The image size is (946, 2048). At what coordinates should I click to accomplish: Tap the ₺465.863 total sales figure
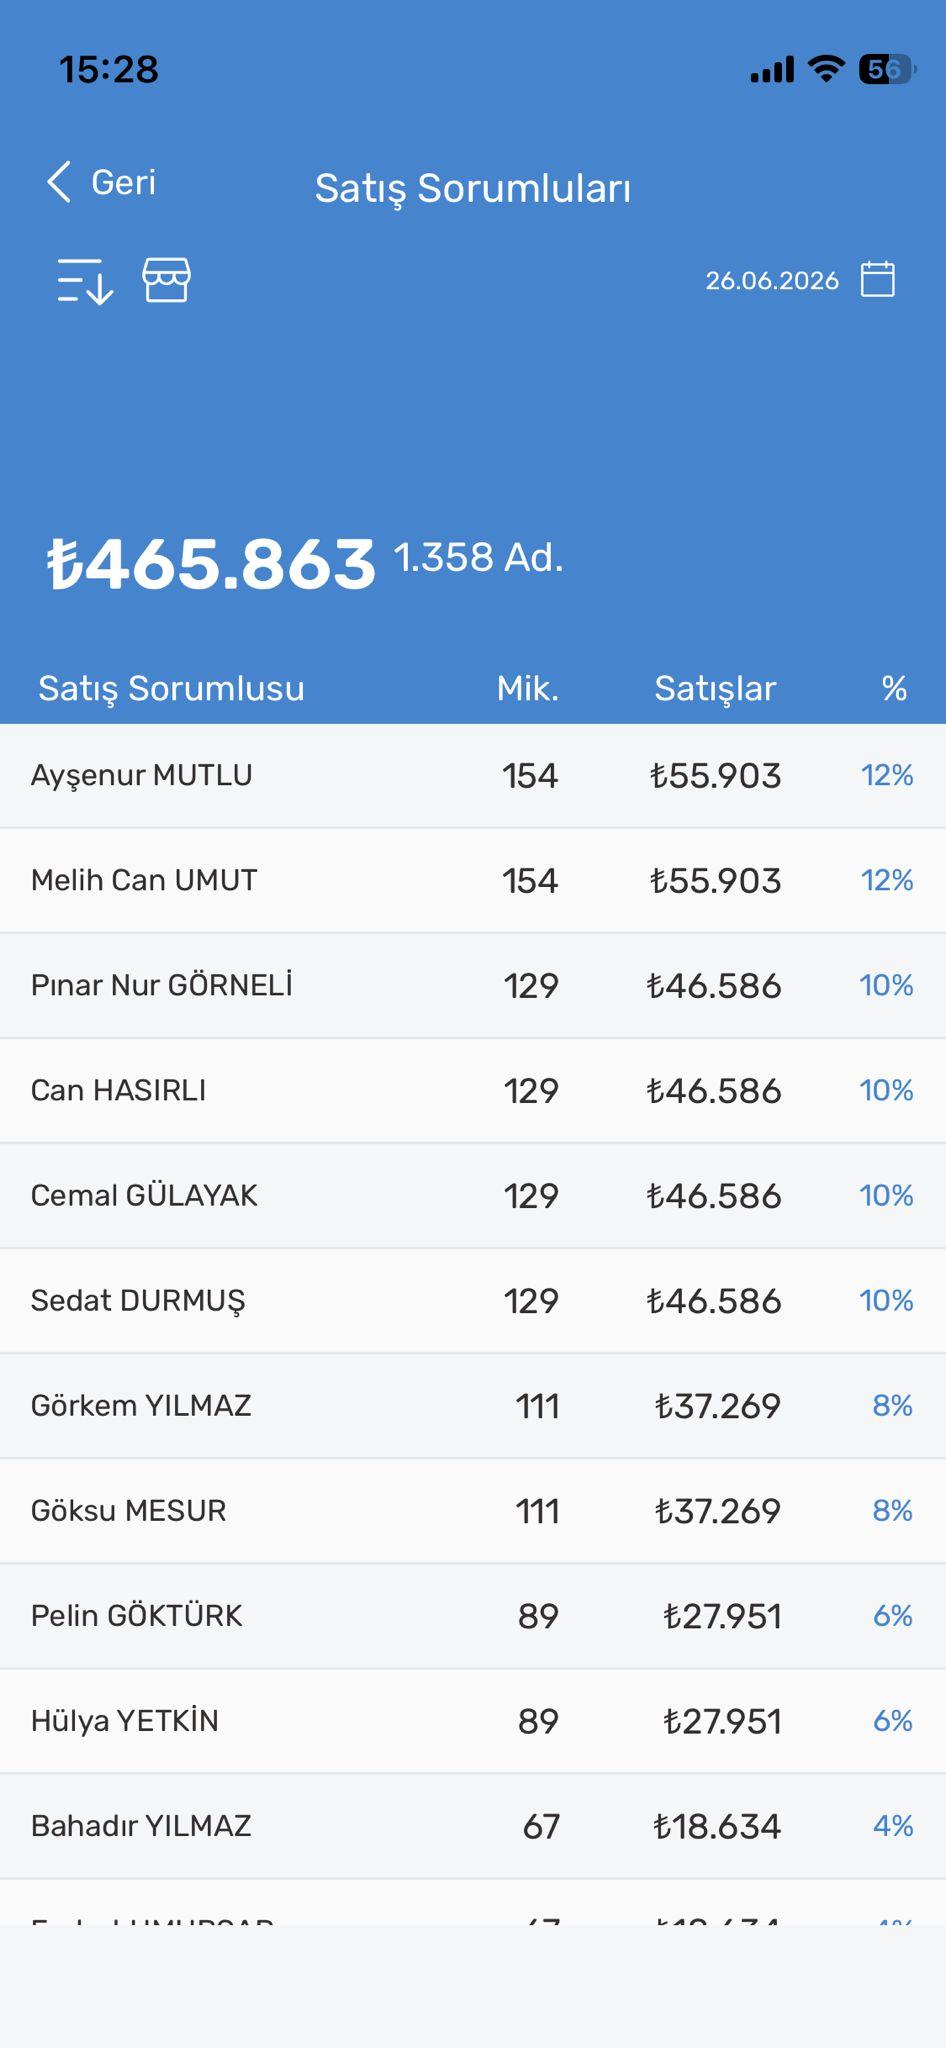[211, 564]
